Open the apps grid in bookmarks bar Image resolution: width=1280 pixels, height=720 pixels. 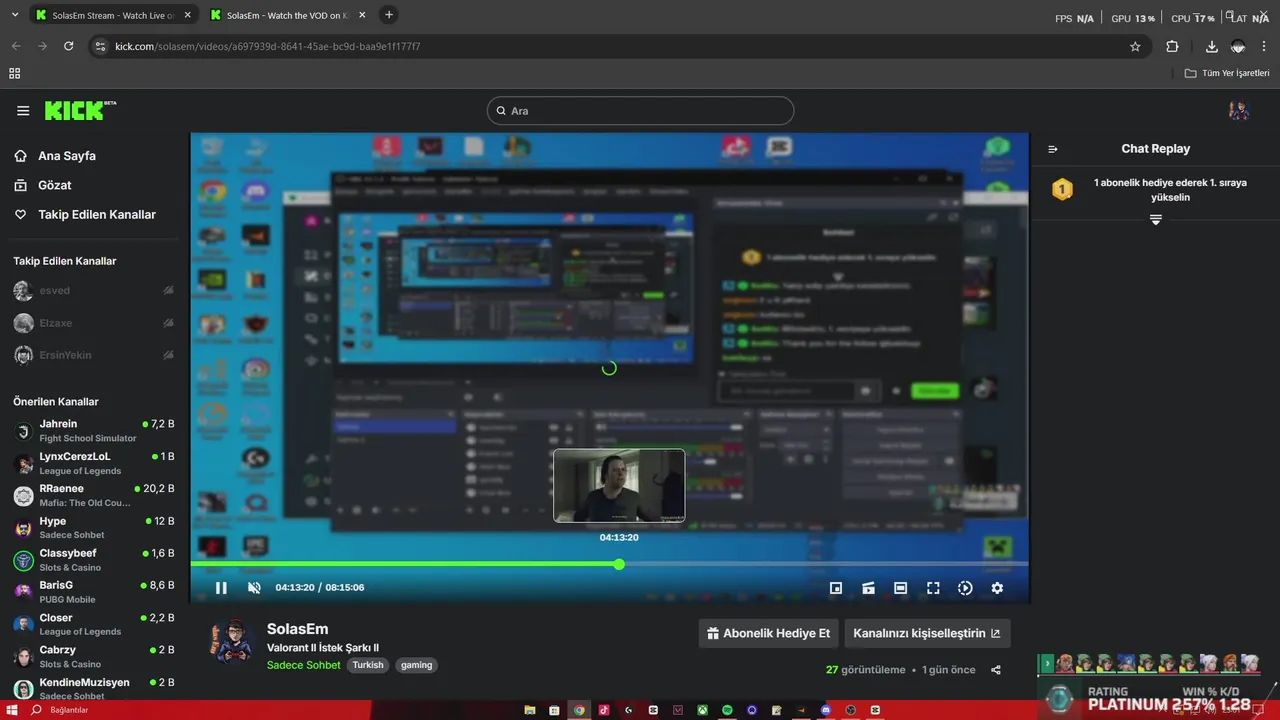click(x=14, y=73)
